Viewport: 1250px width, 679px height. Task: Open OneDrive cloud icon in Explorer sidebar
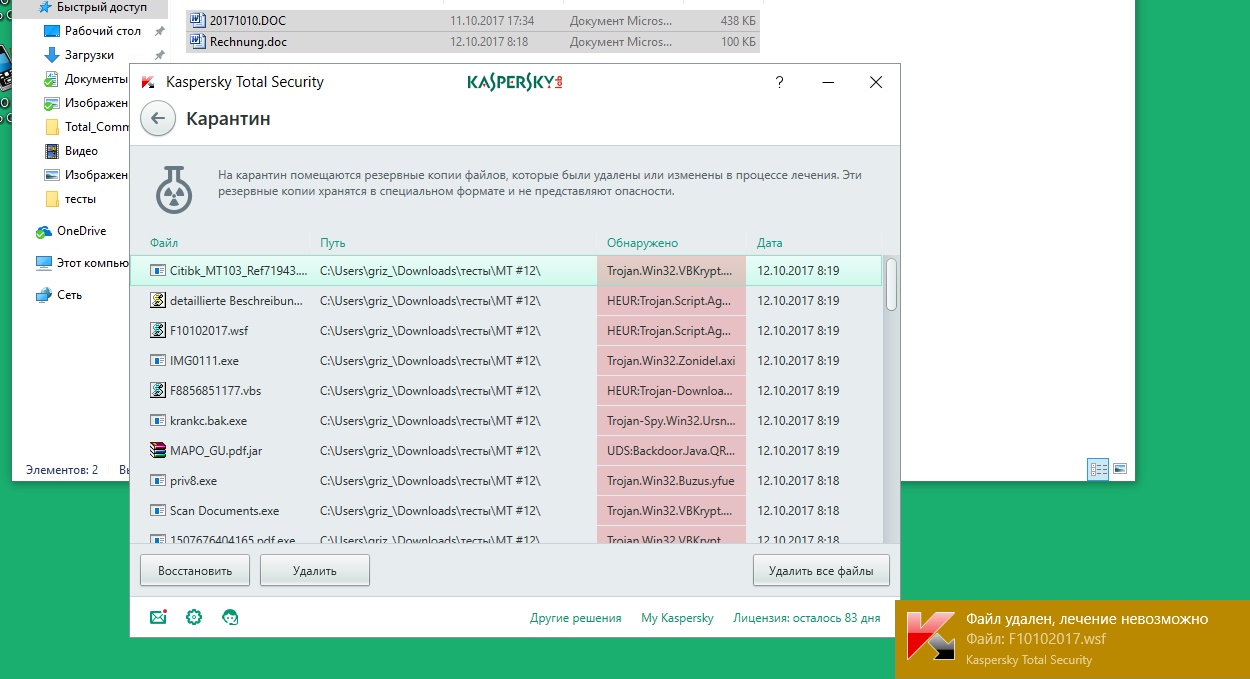44,231
